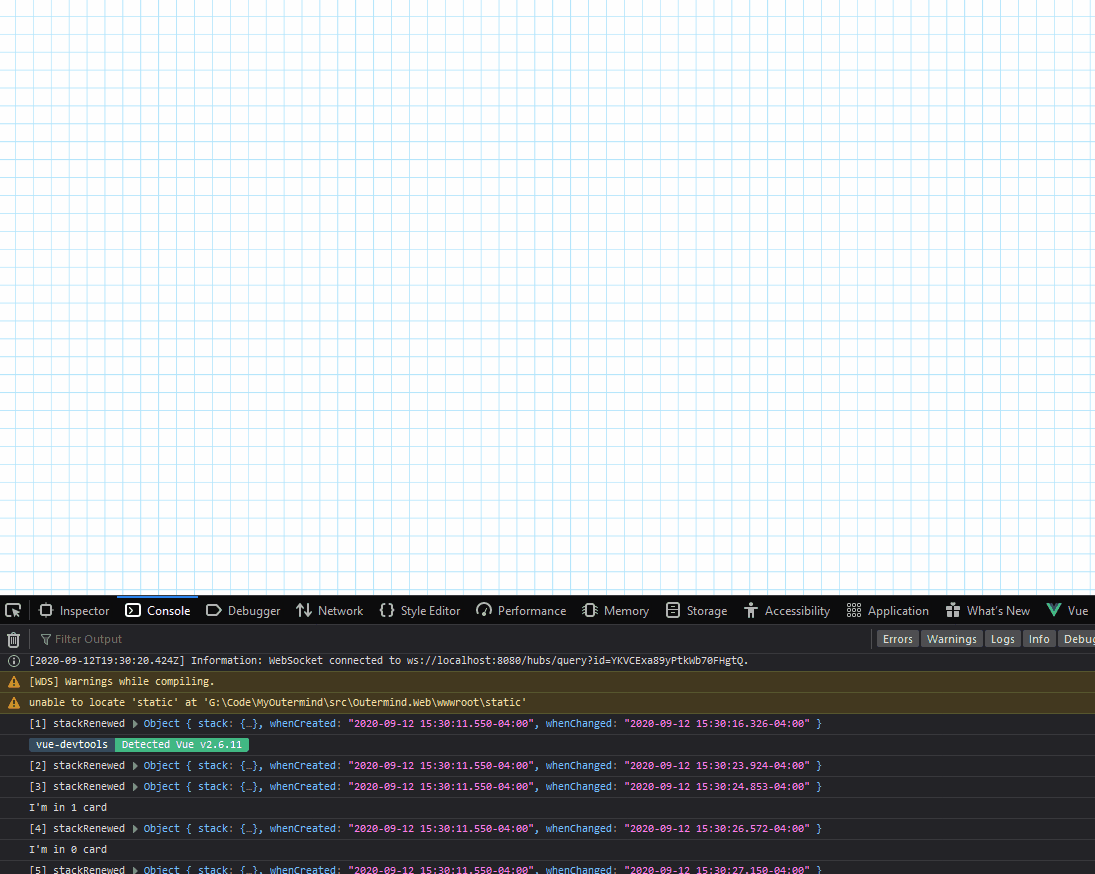The image size is (1095, 874).
Task: Open the Accessibility tab
Action: (x=787, y=611)
